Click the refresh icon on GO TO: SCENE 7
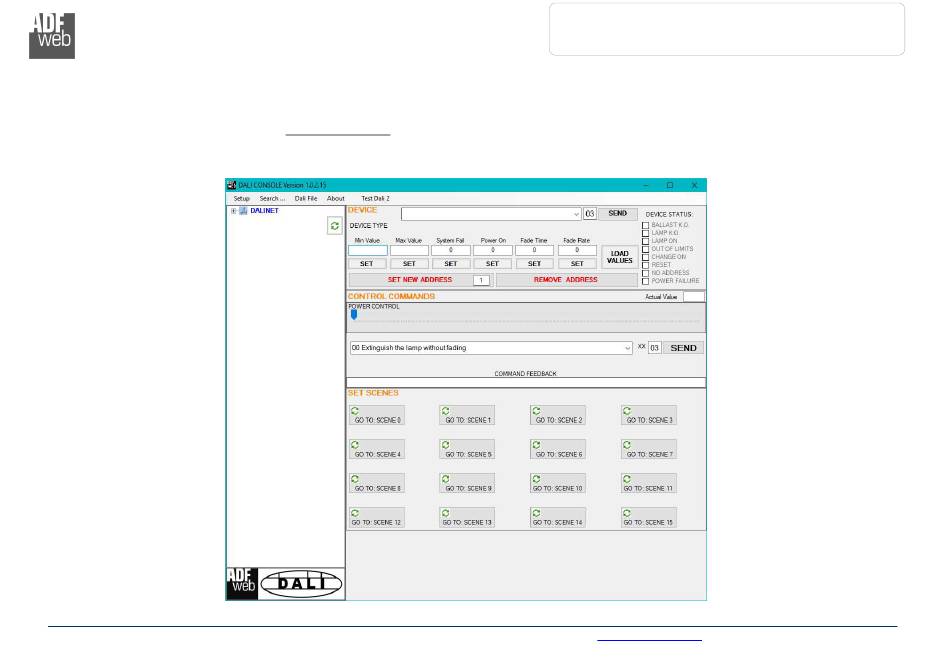The height and width of the screenshot is (659, 950). click(627, 445)
